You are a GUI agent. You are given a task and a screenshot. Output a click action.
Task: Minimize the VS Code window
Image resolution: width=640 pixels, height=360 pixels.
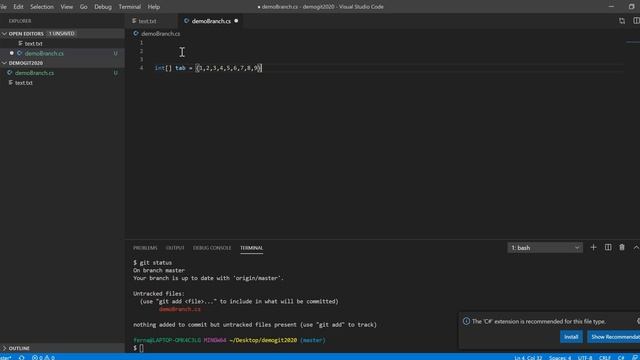(611, 7)
